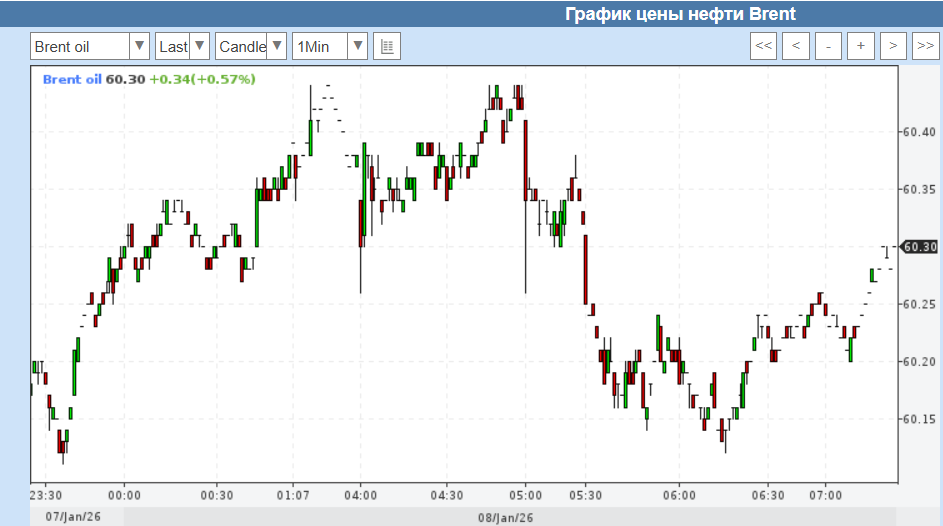This screenshot has width=943, height=526.
Task: Zoom out using the minus button
Action: click(x=828, y=46)
